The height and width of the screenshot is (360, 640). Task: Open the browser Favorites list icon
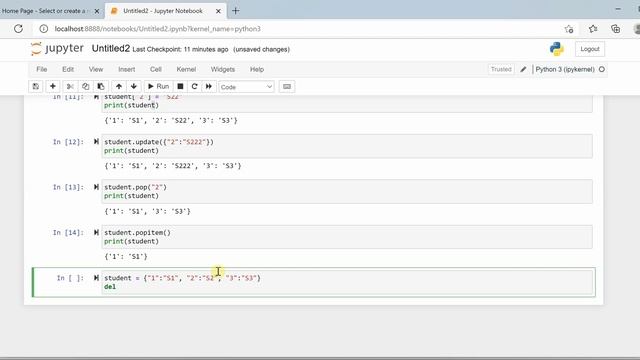tap(593, 29)
